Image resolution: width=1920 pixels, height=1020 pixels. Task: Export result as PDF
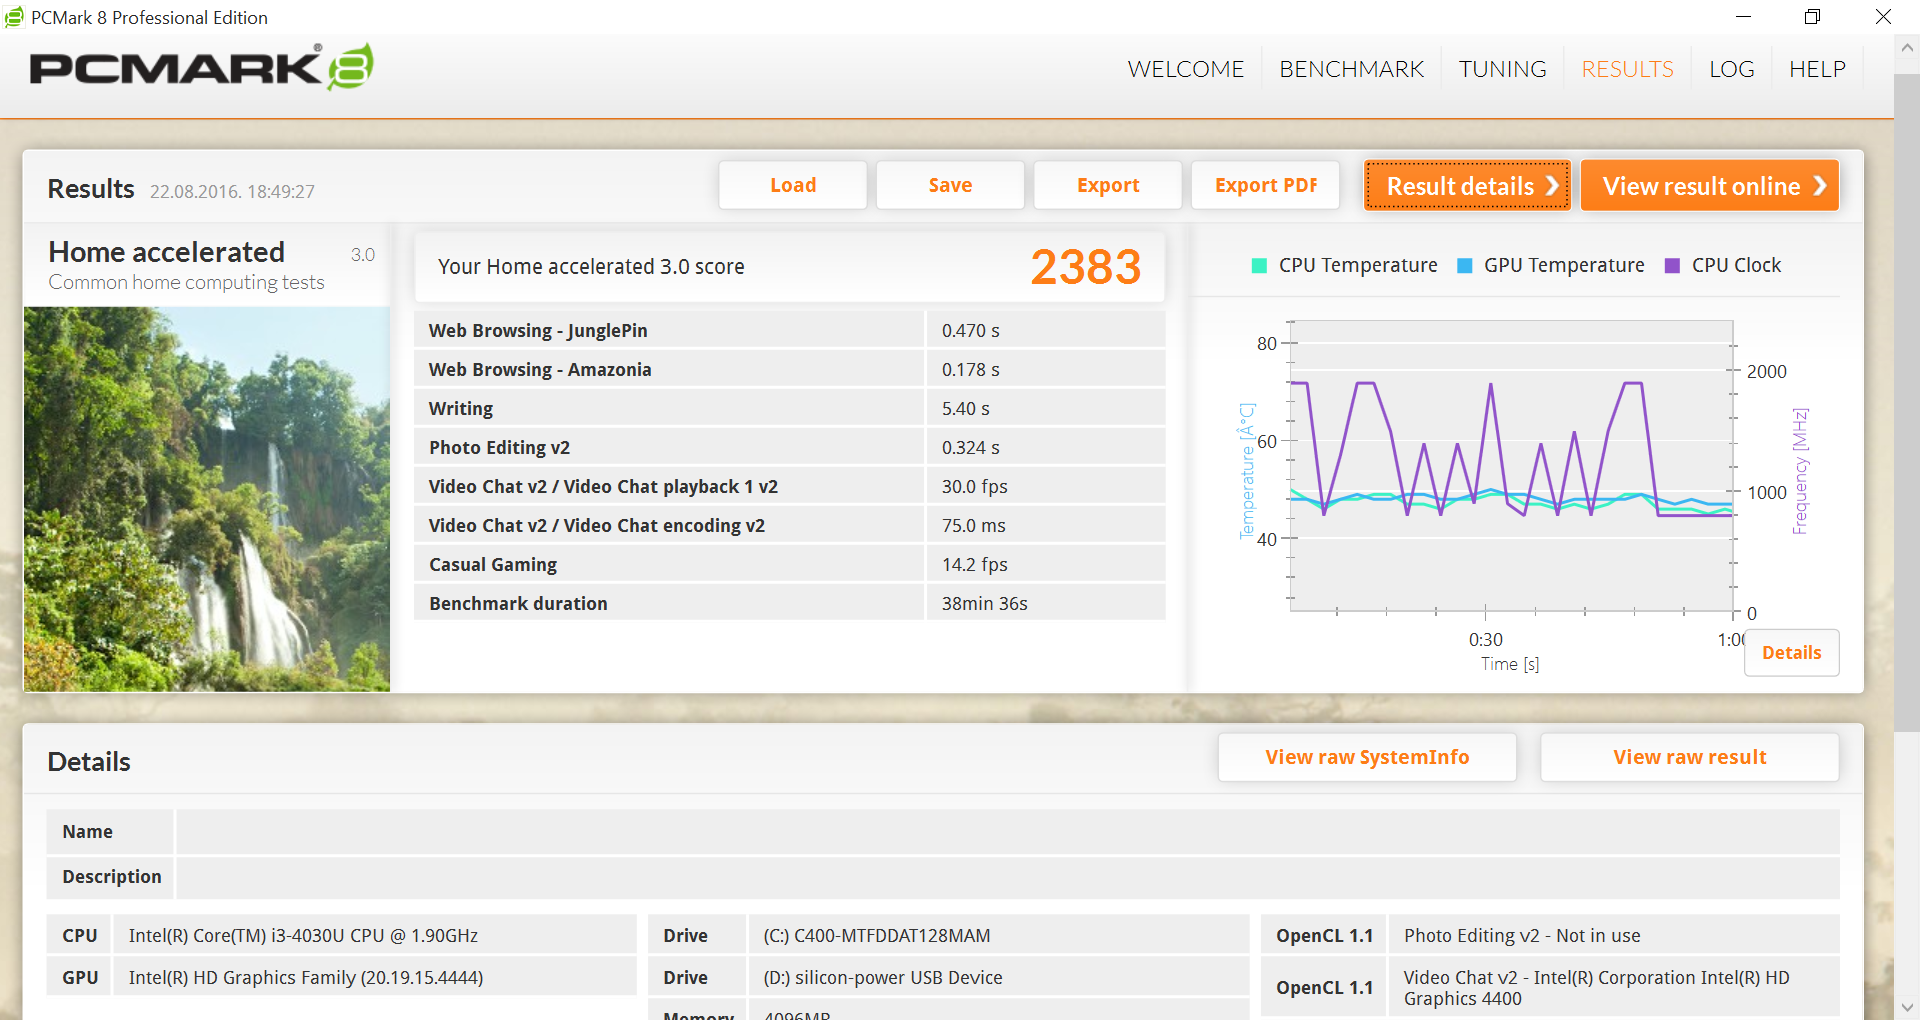point(1265,186)
